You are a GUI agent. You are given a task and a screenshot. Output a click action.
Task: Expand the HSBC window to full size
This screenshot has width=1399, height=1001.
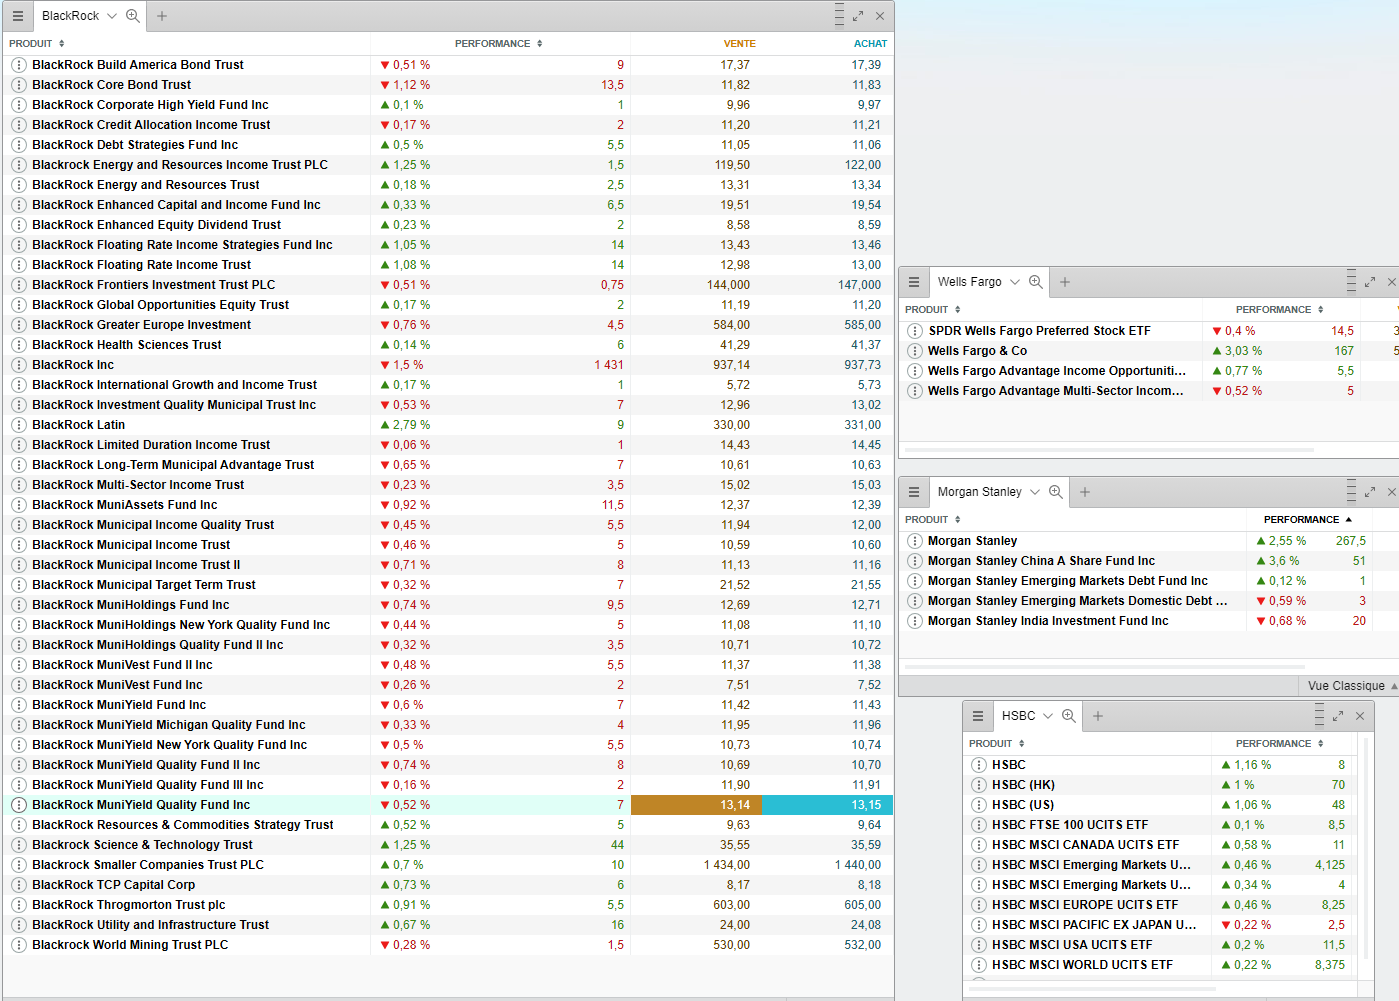[x=1338, y=716]
